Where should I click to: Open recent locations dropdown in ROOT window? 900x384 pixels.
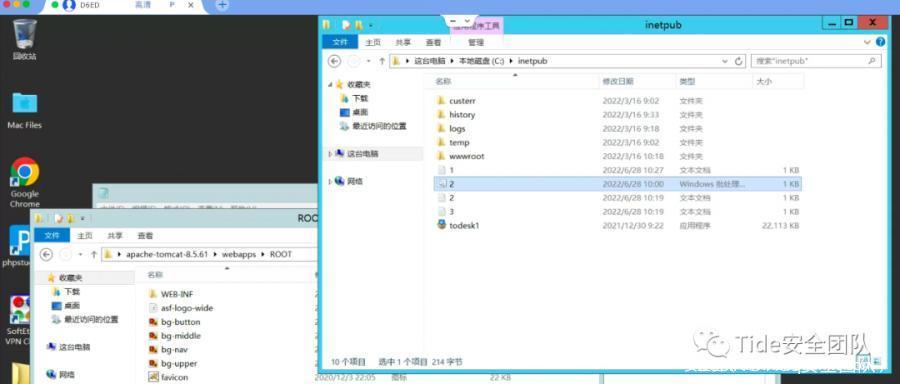coord(80,254)
